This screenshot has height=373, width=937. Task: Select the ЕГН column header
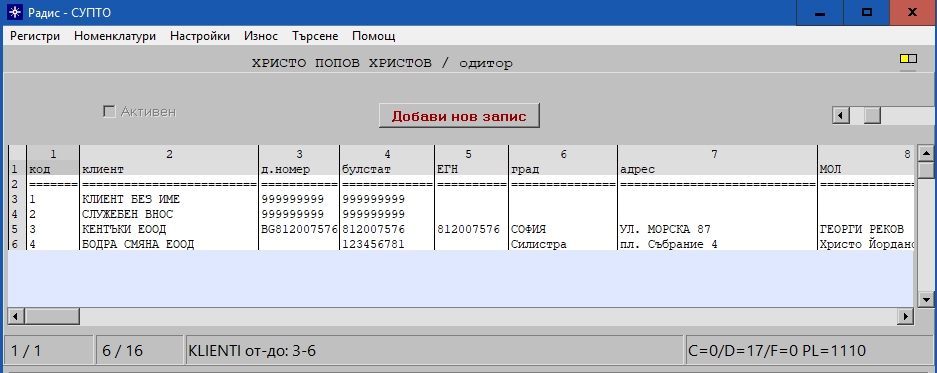pyautogui.click(x=471, y=169)
